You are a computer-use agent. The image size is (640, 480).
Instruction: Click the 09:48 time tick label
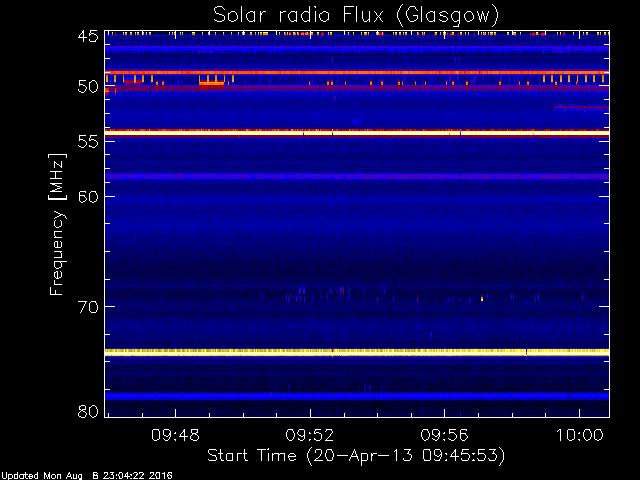click(x=176, y=435)
